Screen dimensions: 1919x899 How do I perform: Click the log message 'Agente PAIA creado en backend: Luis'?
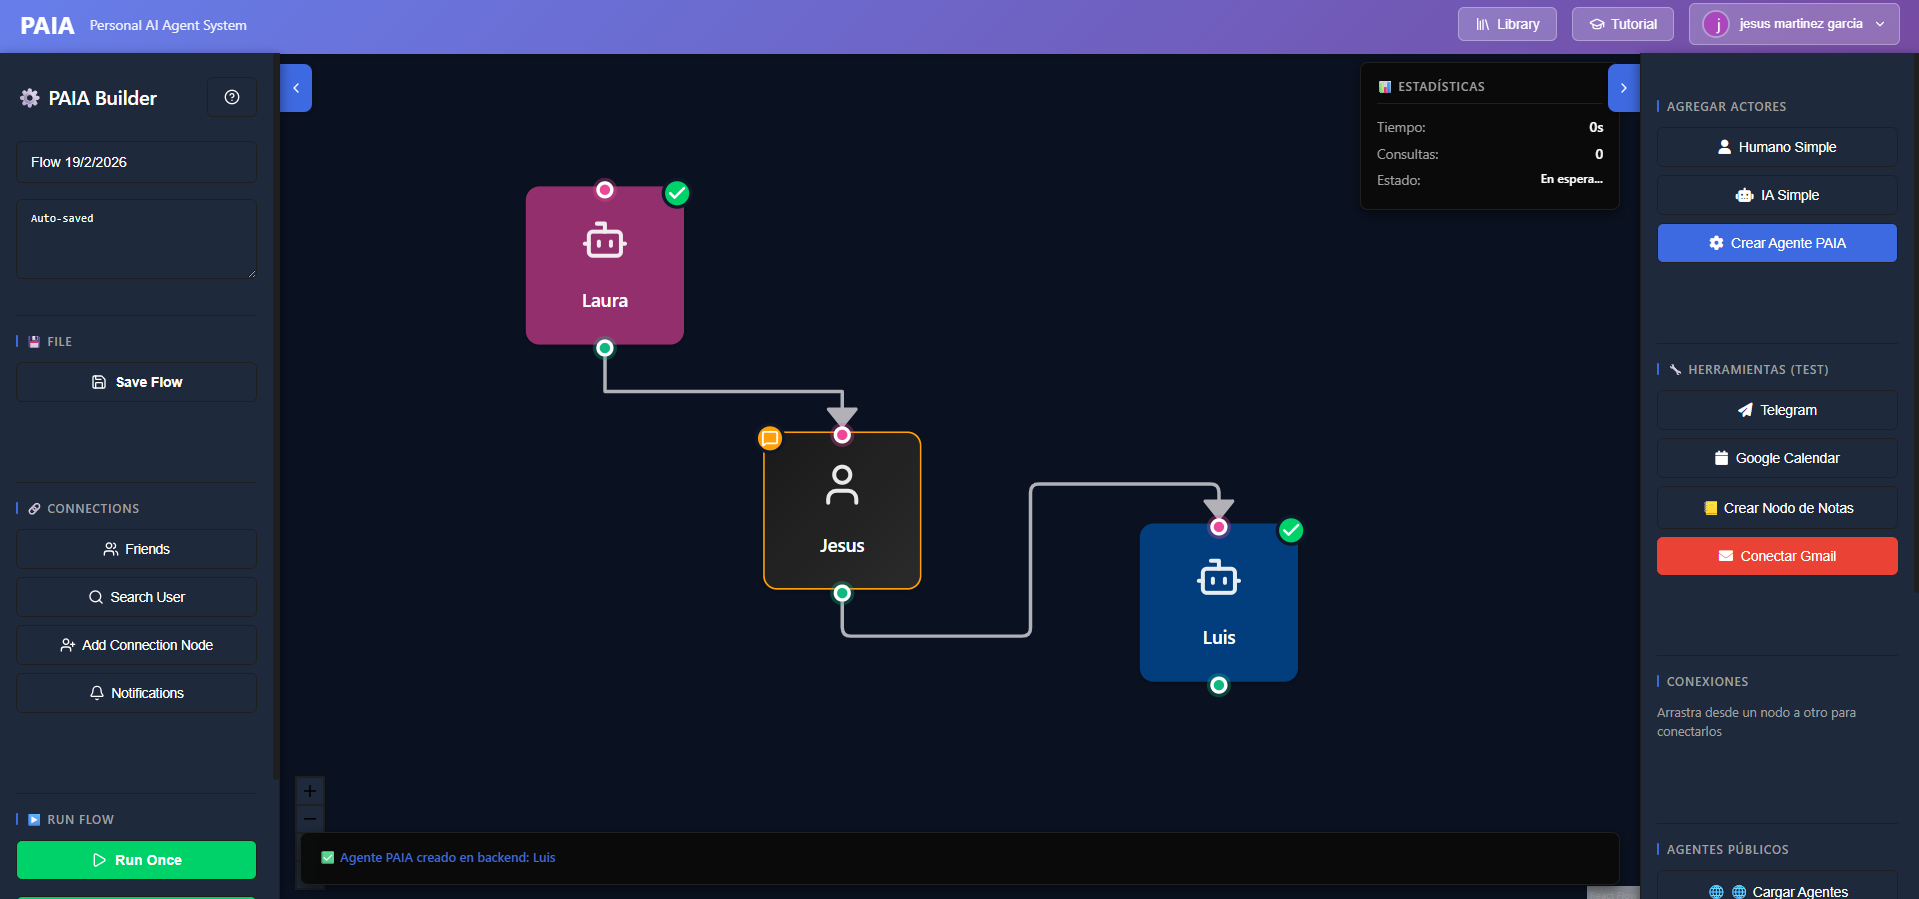[x=447, y=858]
